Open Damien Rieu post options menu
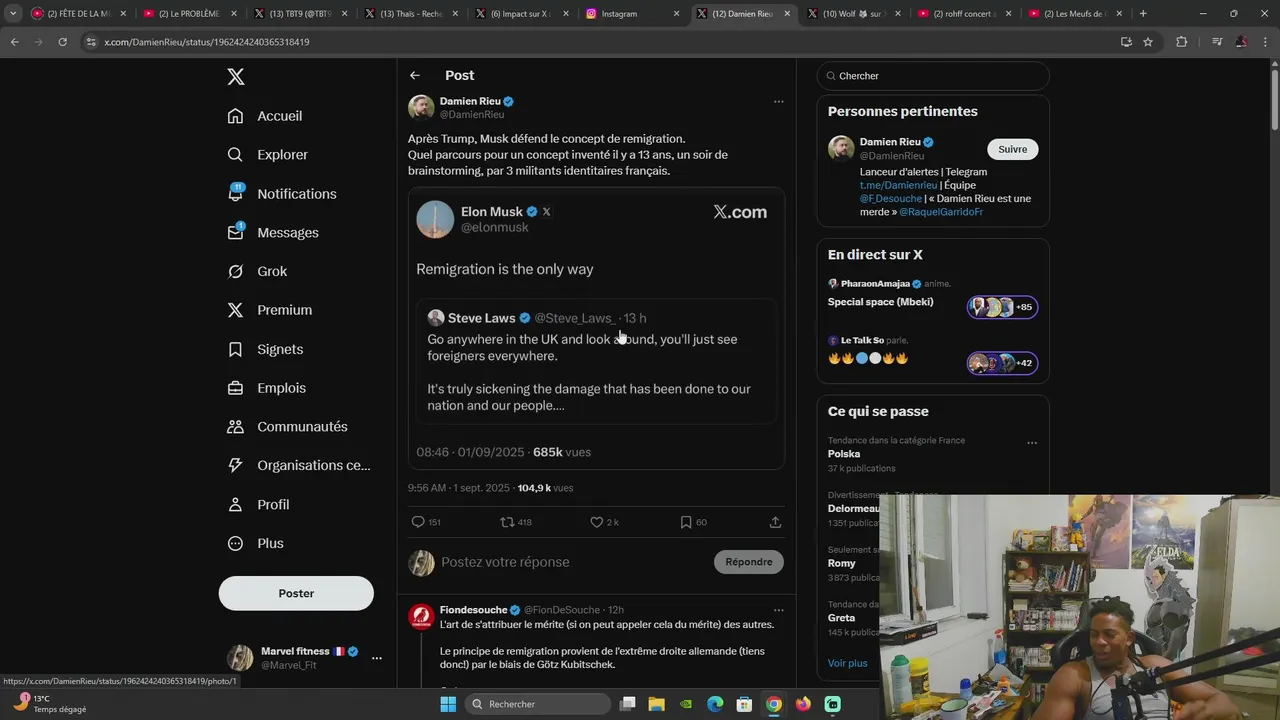 click(x=778, y=101)
